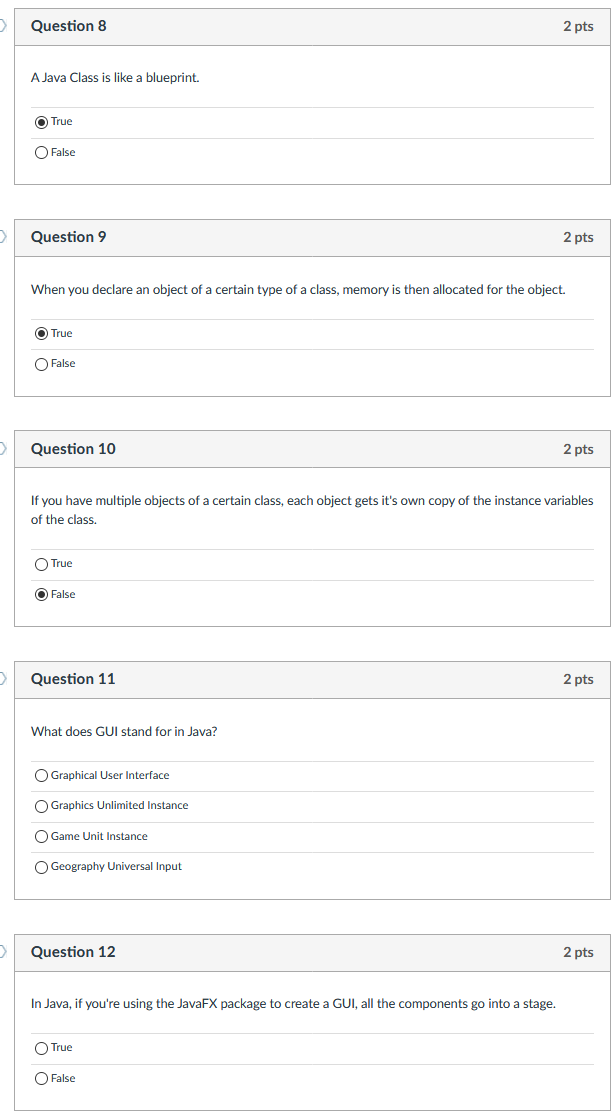Click the Java Class blueprint question text

pos(115,77)
